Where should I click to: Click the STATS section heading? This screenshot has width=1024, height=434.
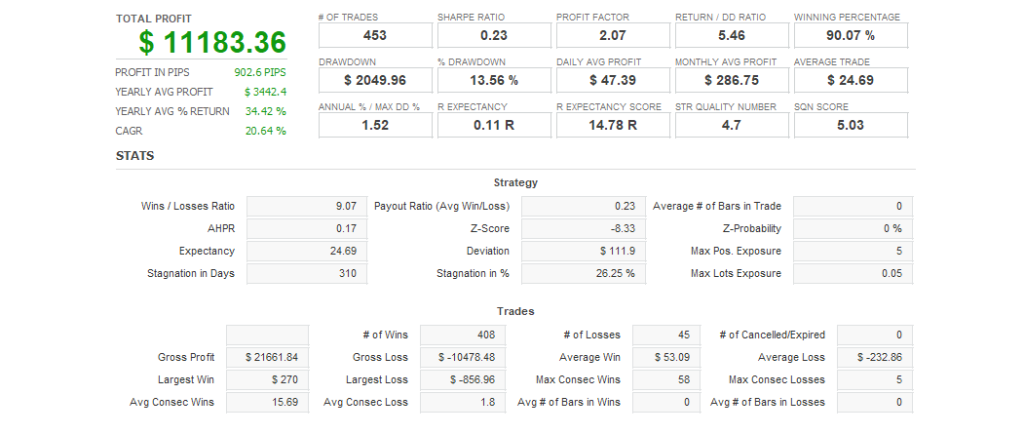click(134, 156)
